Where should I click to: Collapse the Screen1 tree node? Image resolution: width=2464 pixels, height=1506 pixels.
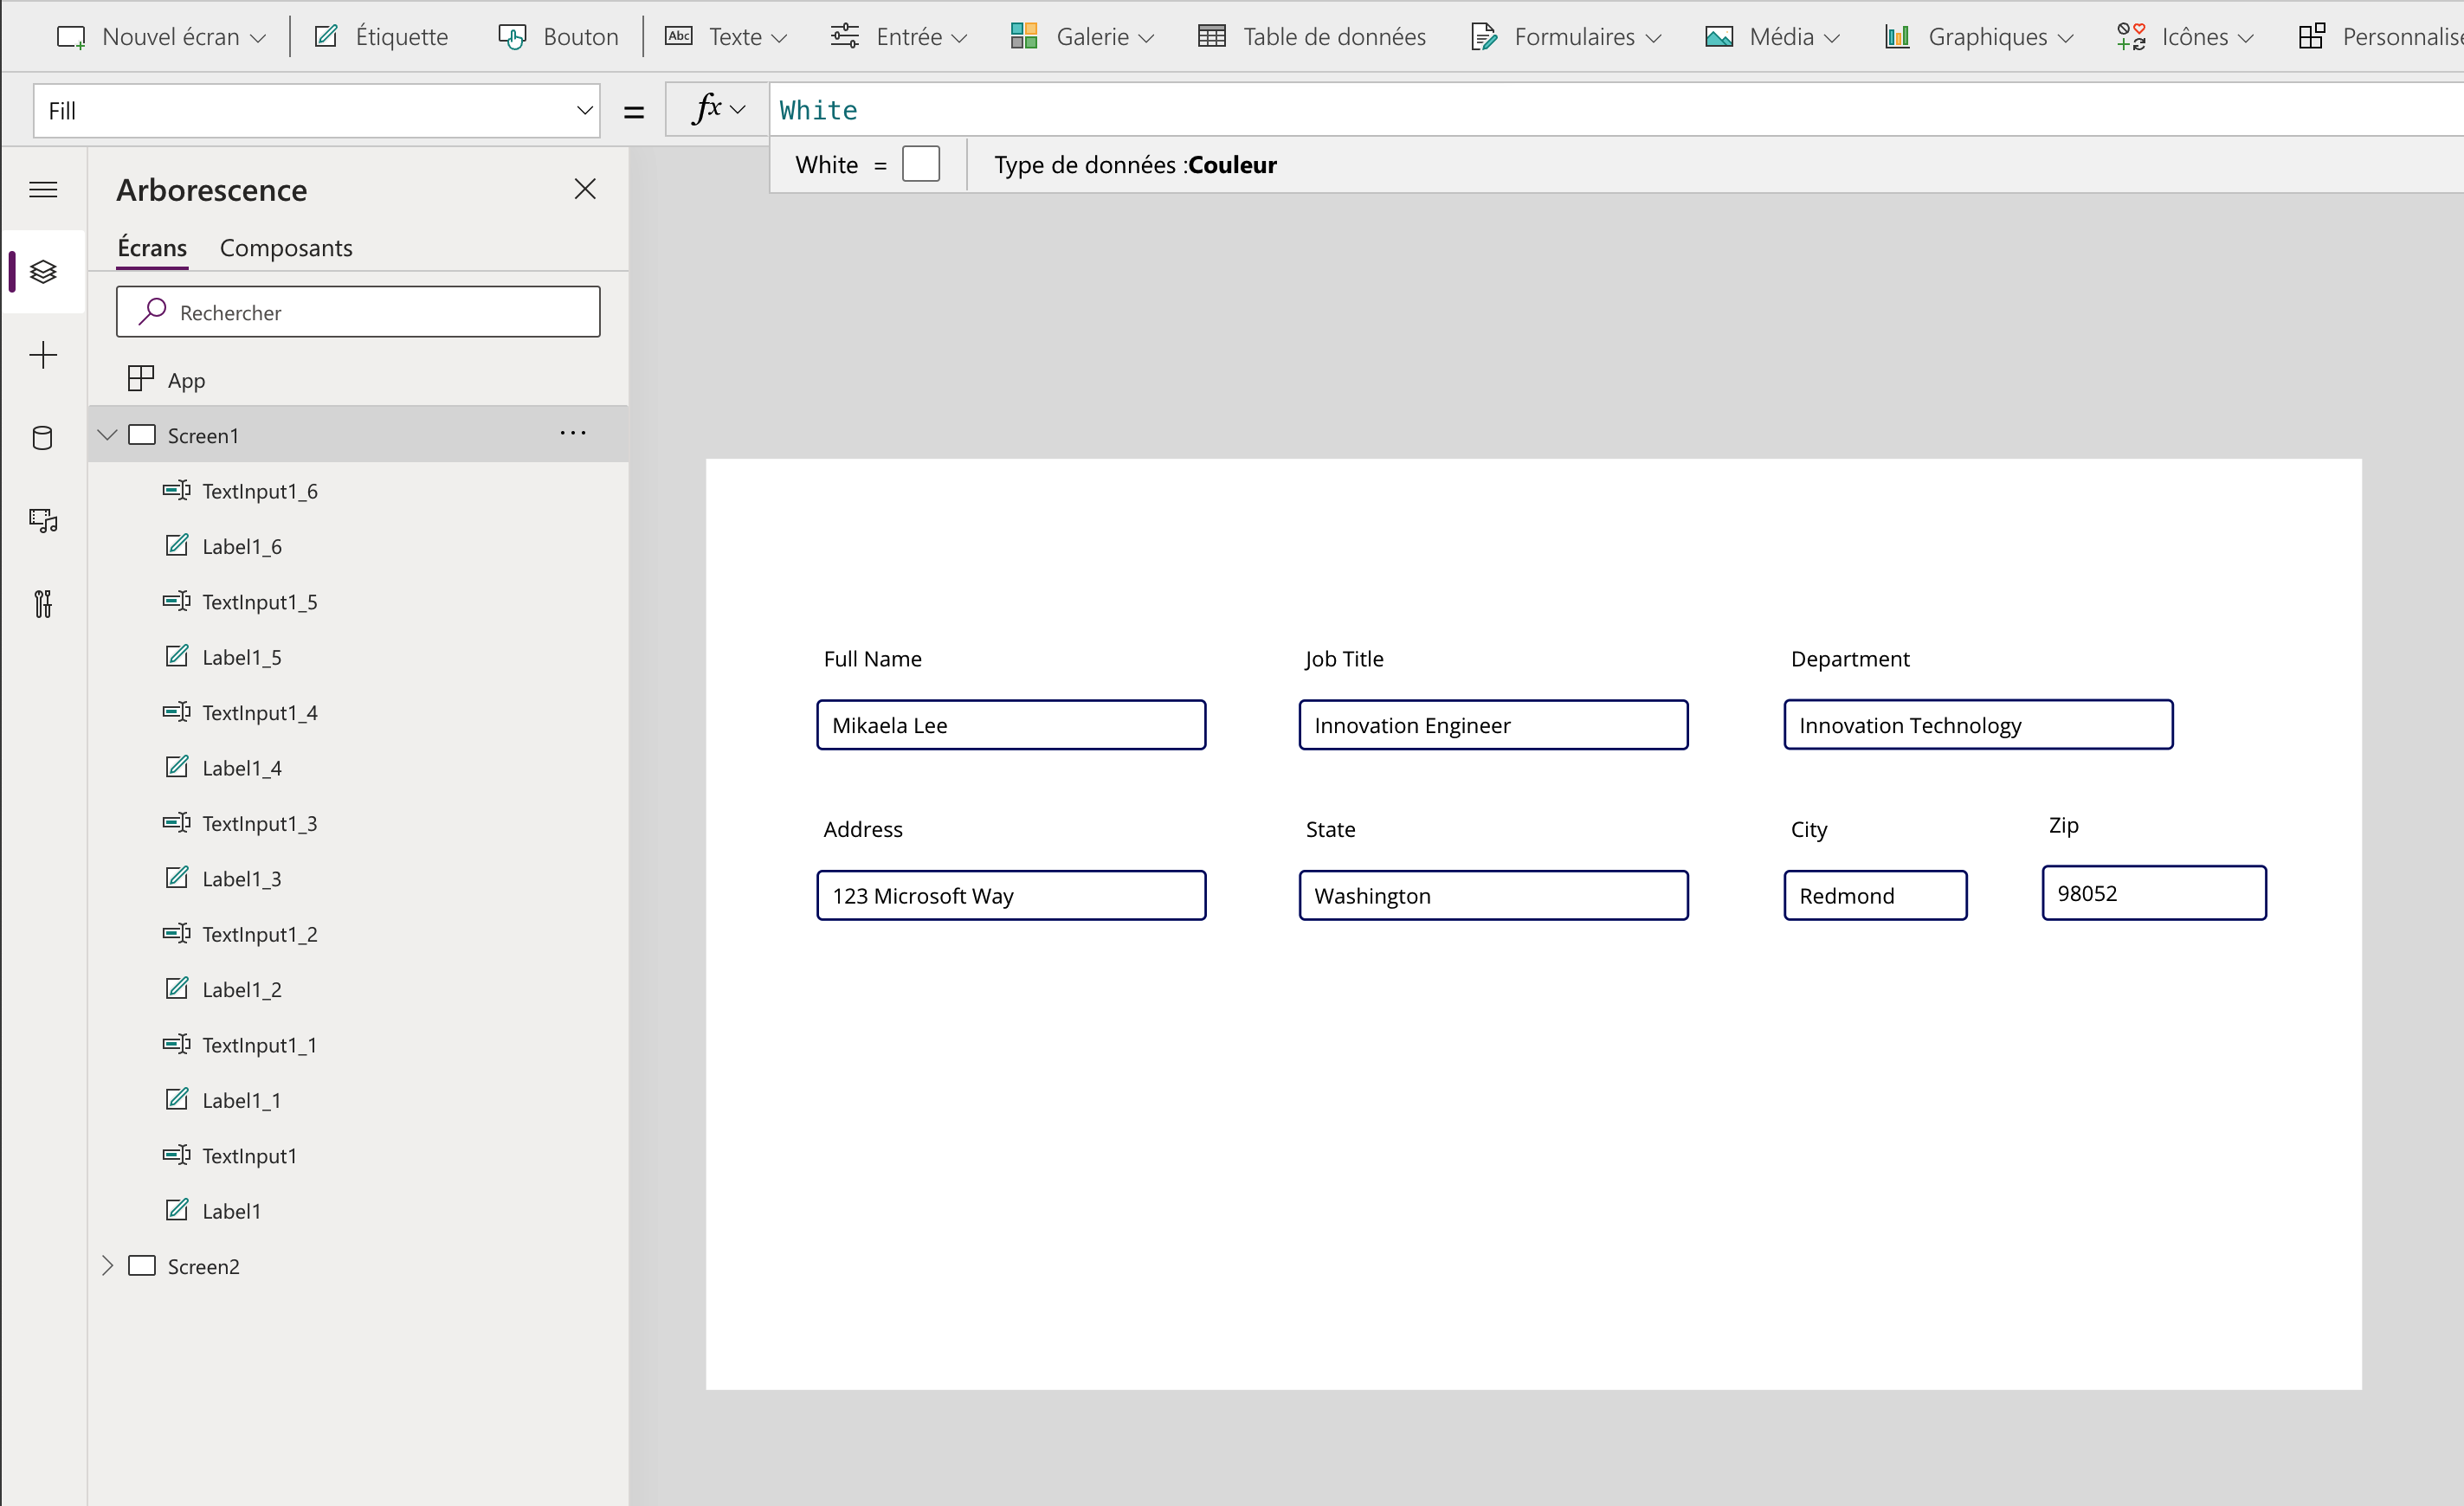pyautogui.click(x=107, y=434)
